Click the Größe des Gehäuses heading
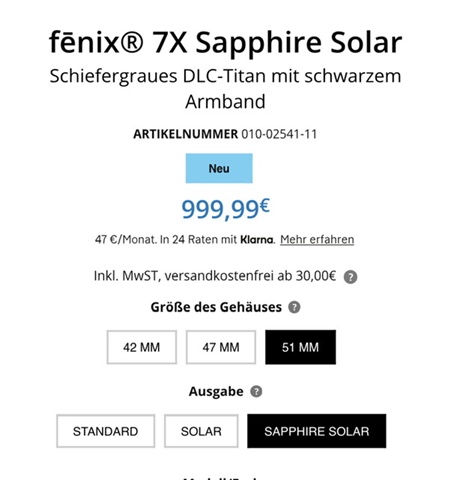 (x=216, y=307)
